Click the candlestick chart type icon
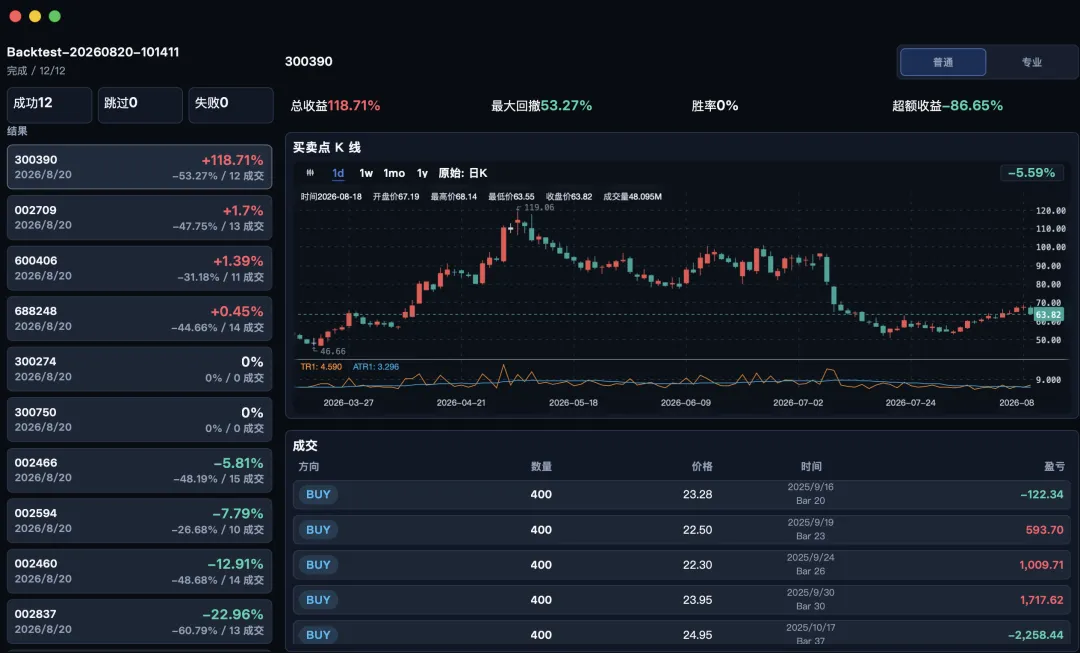The height and width of the screenshot is (653, 1080). point(310,173)
